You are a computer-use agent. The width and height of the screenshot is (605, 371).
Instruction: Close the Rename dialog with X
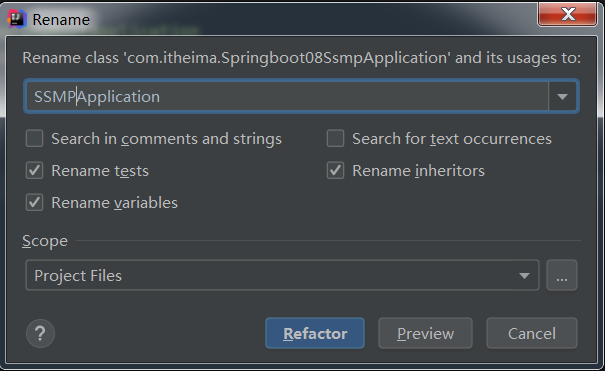(x=567, y=14)
